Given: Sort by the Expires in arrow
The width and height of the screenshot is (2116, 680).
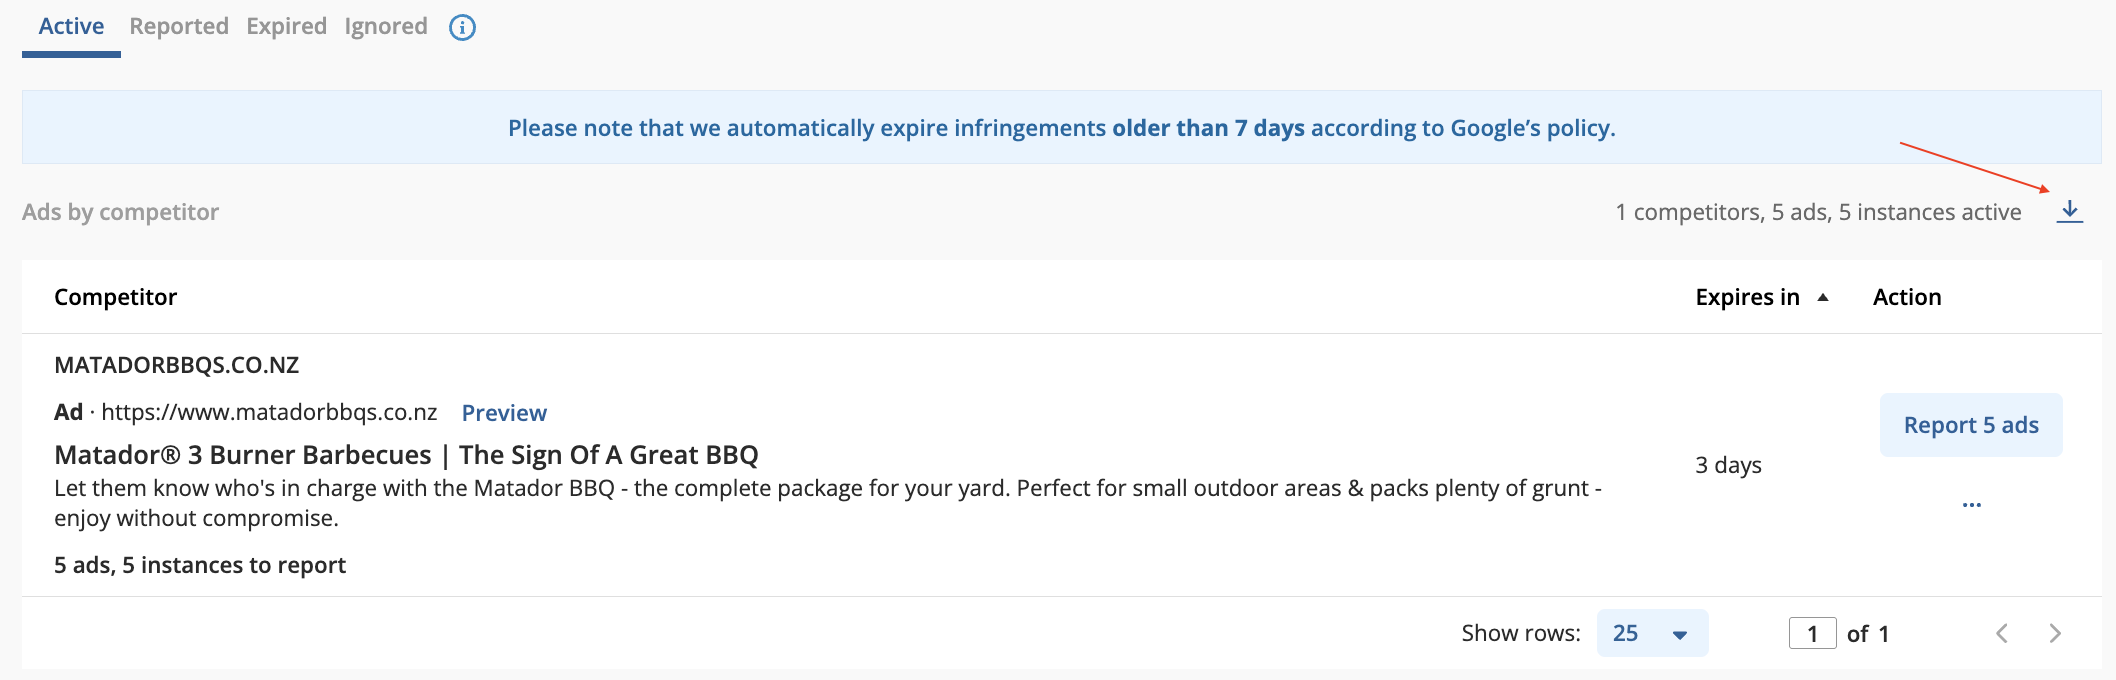Looking at the screenshot, I should coord(1823,297).
